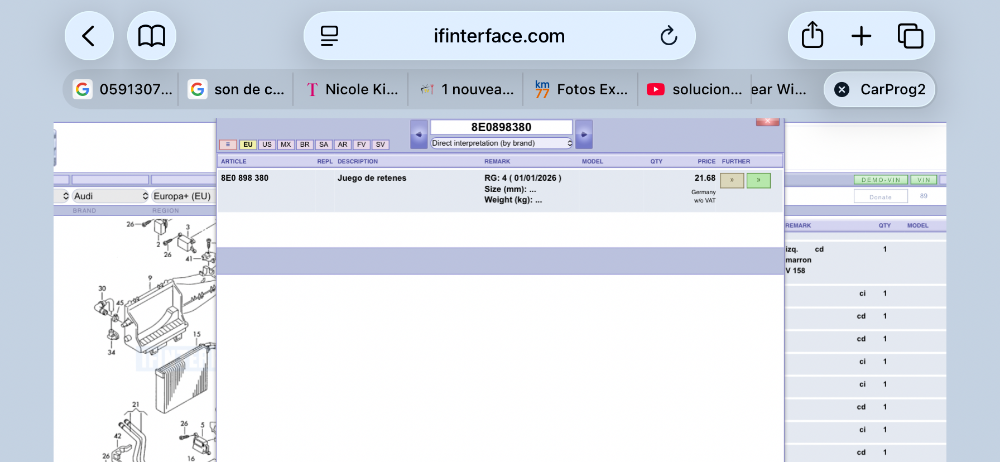Tap the page reload icon
This screenshot has height=462, width=1000.
[669, 37]
